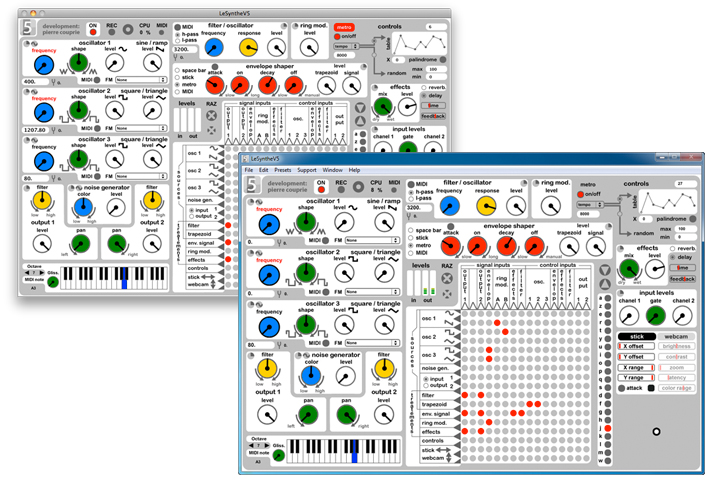The image size is (708, 480).
Task: Toggle metro on/off red light in front window
Action: [581, 195]
